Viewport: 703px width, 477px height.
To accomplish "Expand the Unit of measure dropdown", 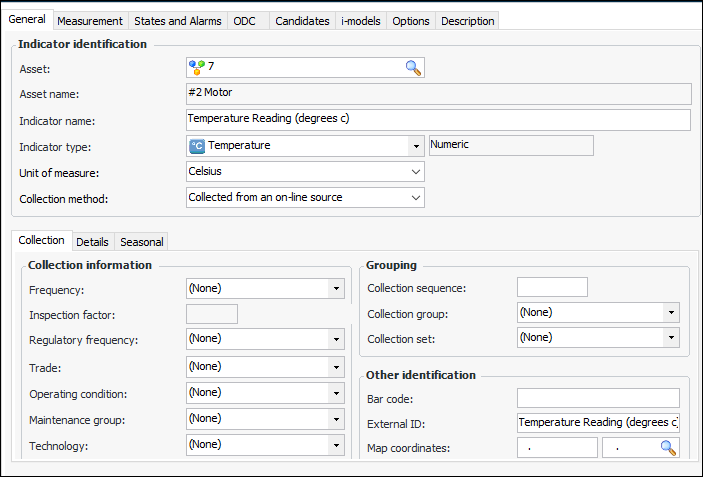I will tap(415, 172).
